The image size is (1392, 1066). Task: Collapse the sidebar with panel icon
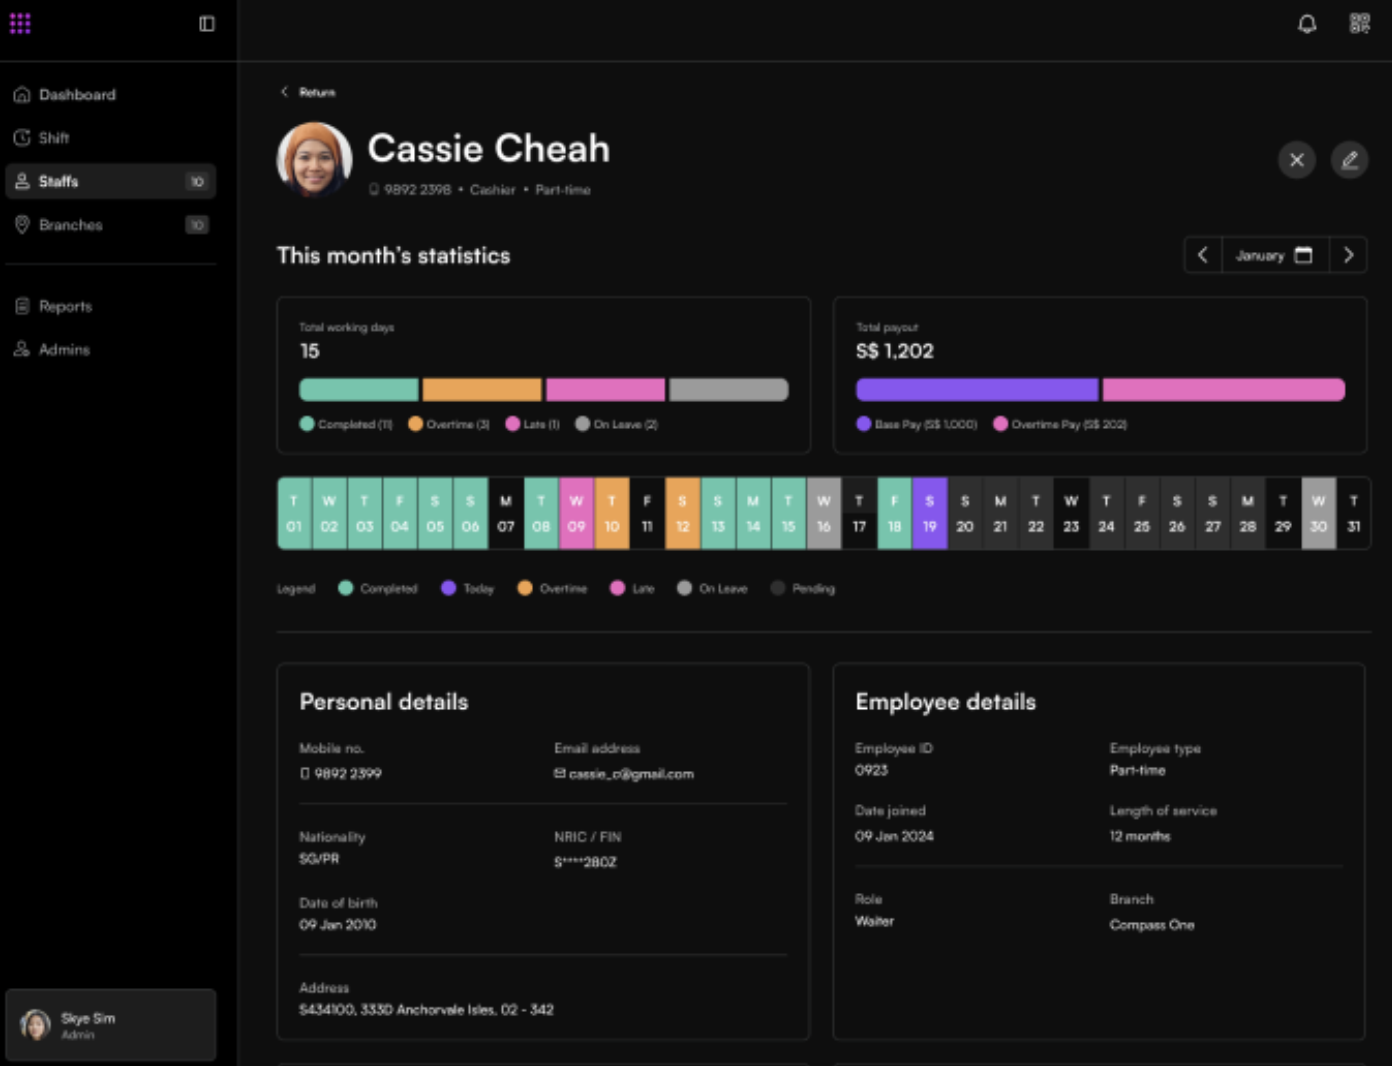[207, 24]
